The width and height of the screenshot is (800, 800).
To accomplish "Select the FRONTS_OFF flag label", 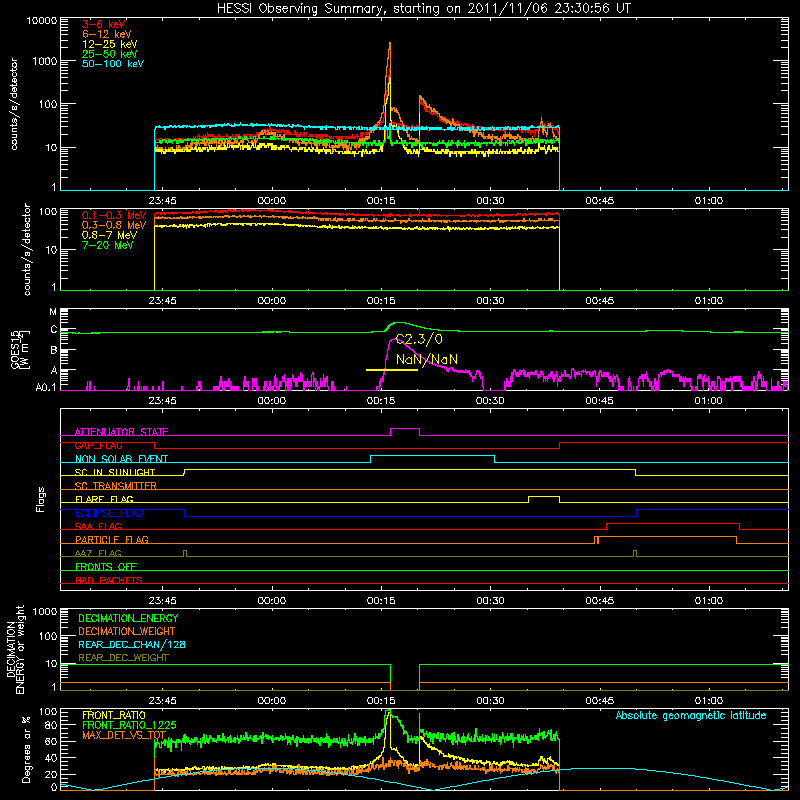I will click(x=106, y=566).
